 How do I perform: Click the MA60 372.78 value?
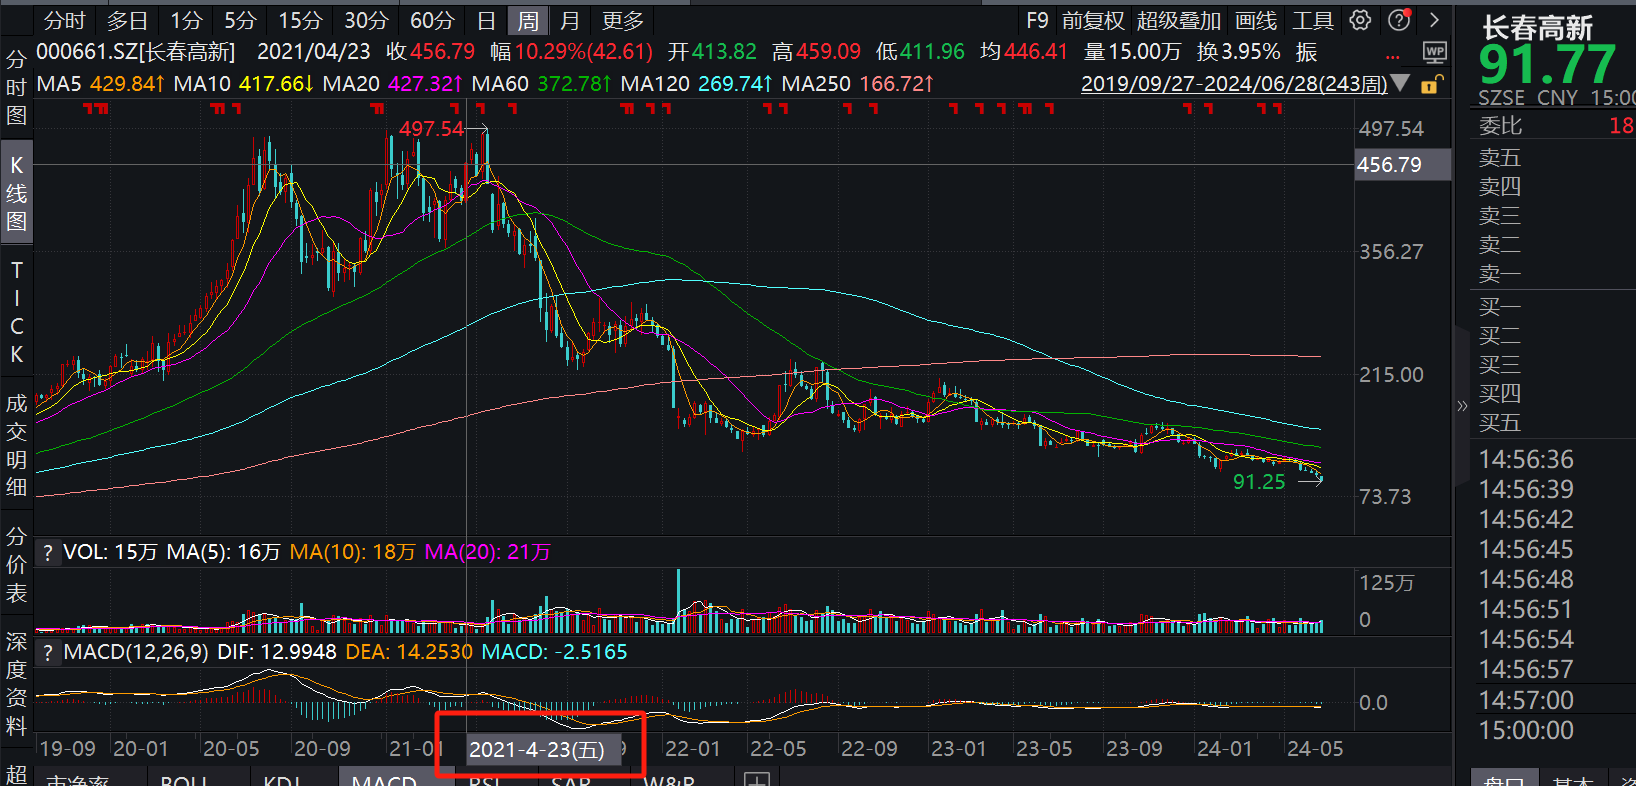(x=541, y=84)
